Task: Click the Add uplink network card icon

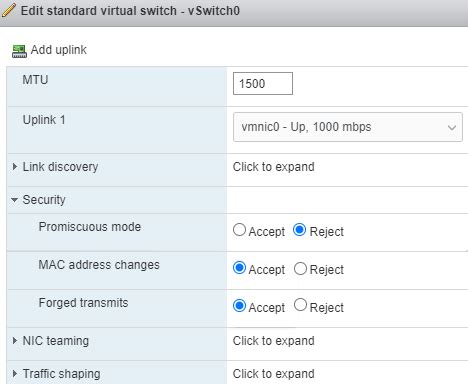Action: click(19, 51)
